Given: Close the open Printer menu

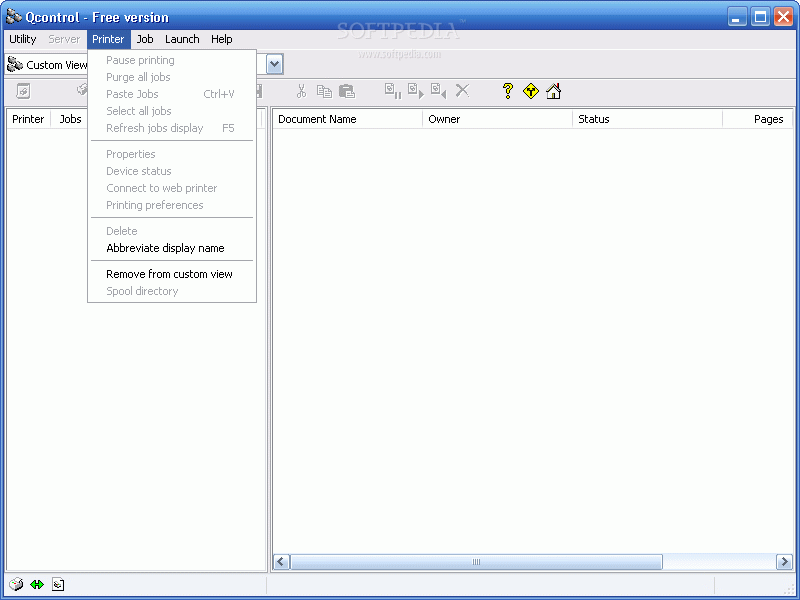Looking at the screenshot, I should pyautogui.click(x=108, y=39).
